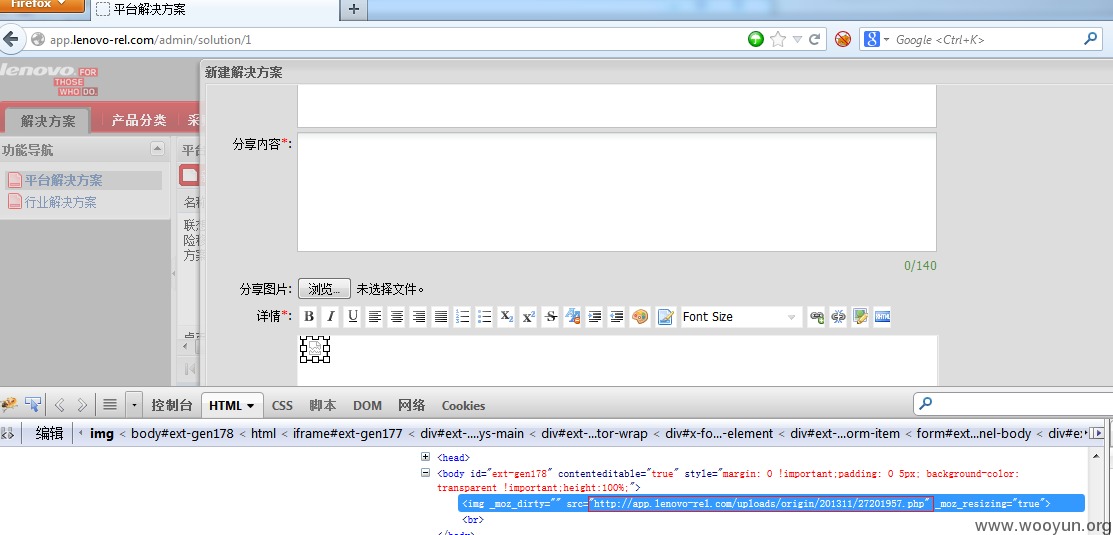Remove hyperlink with unlink icon
1113x535 pixels.
coord(838,317)
